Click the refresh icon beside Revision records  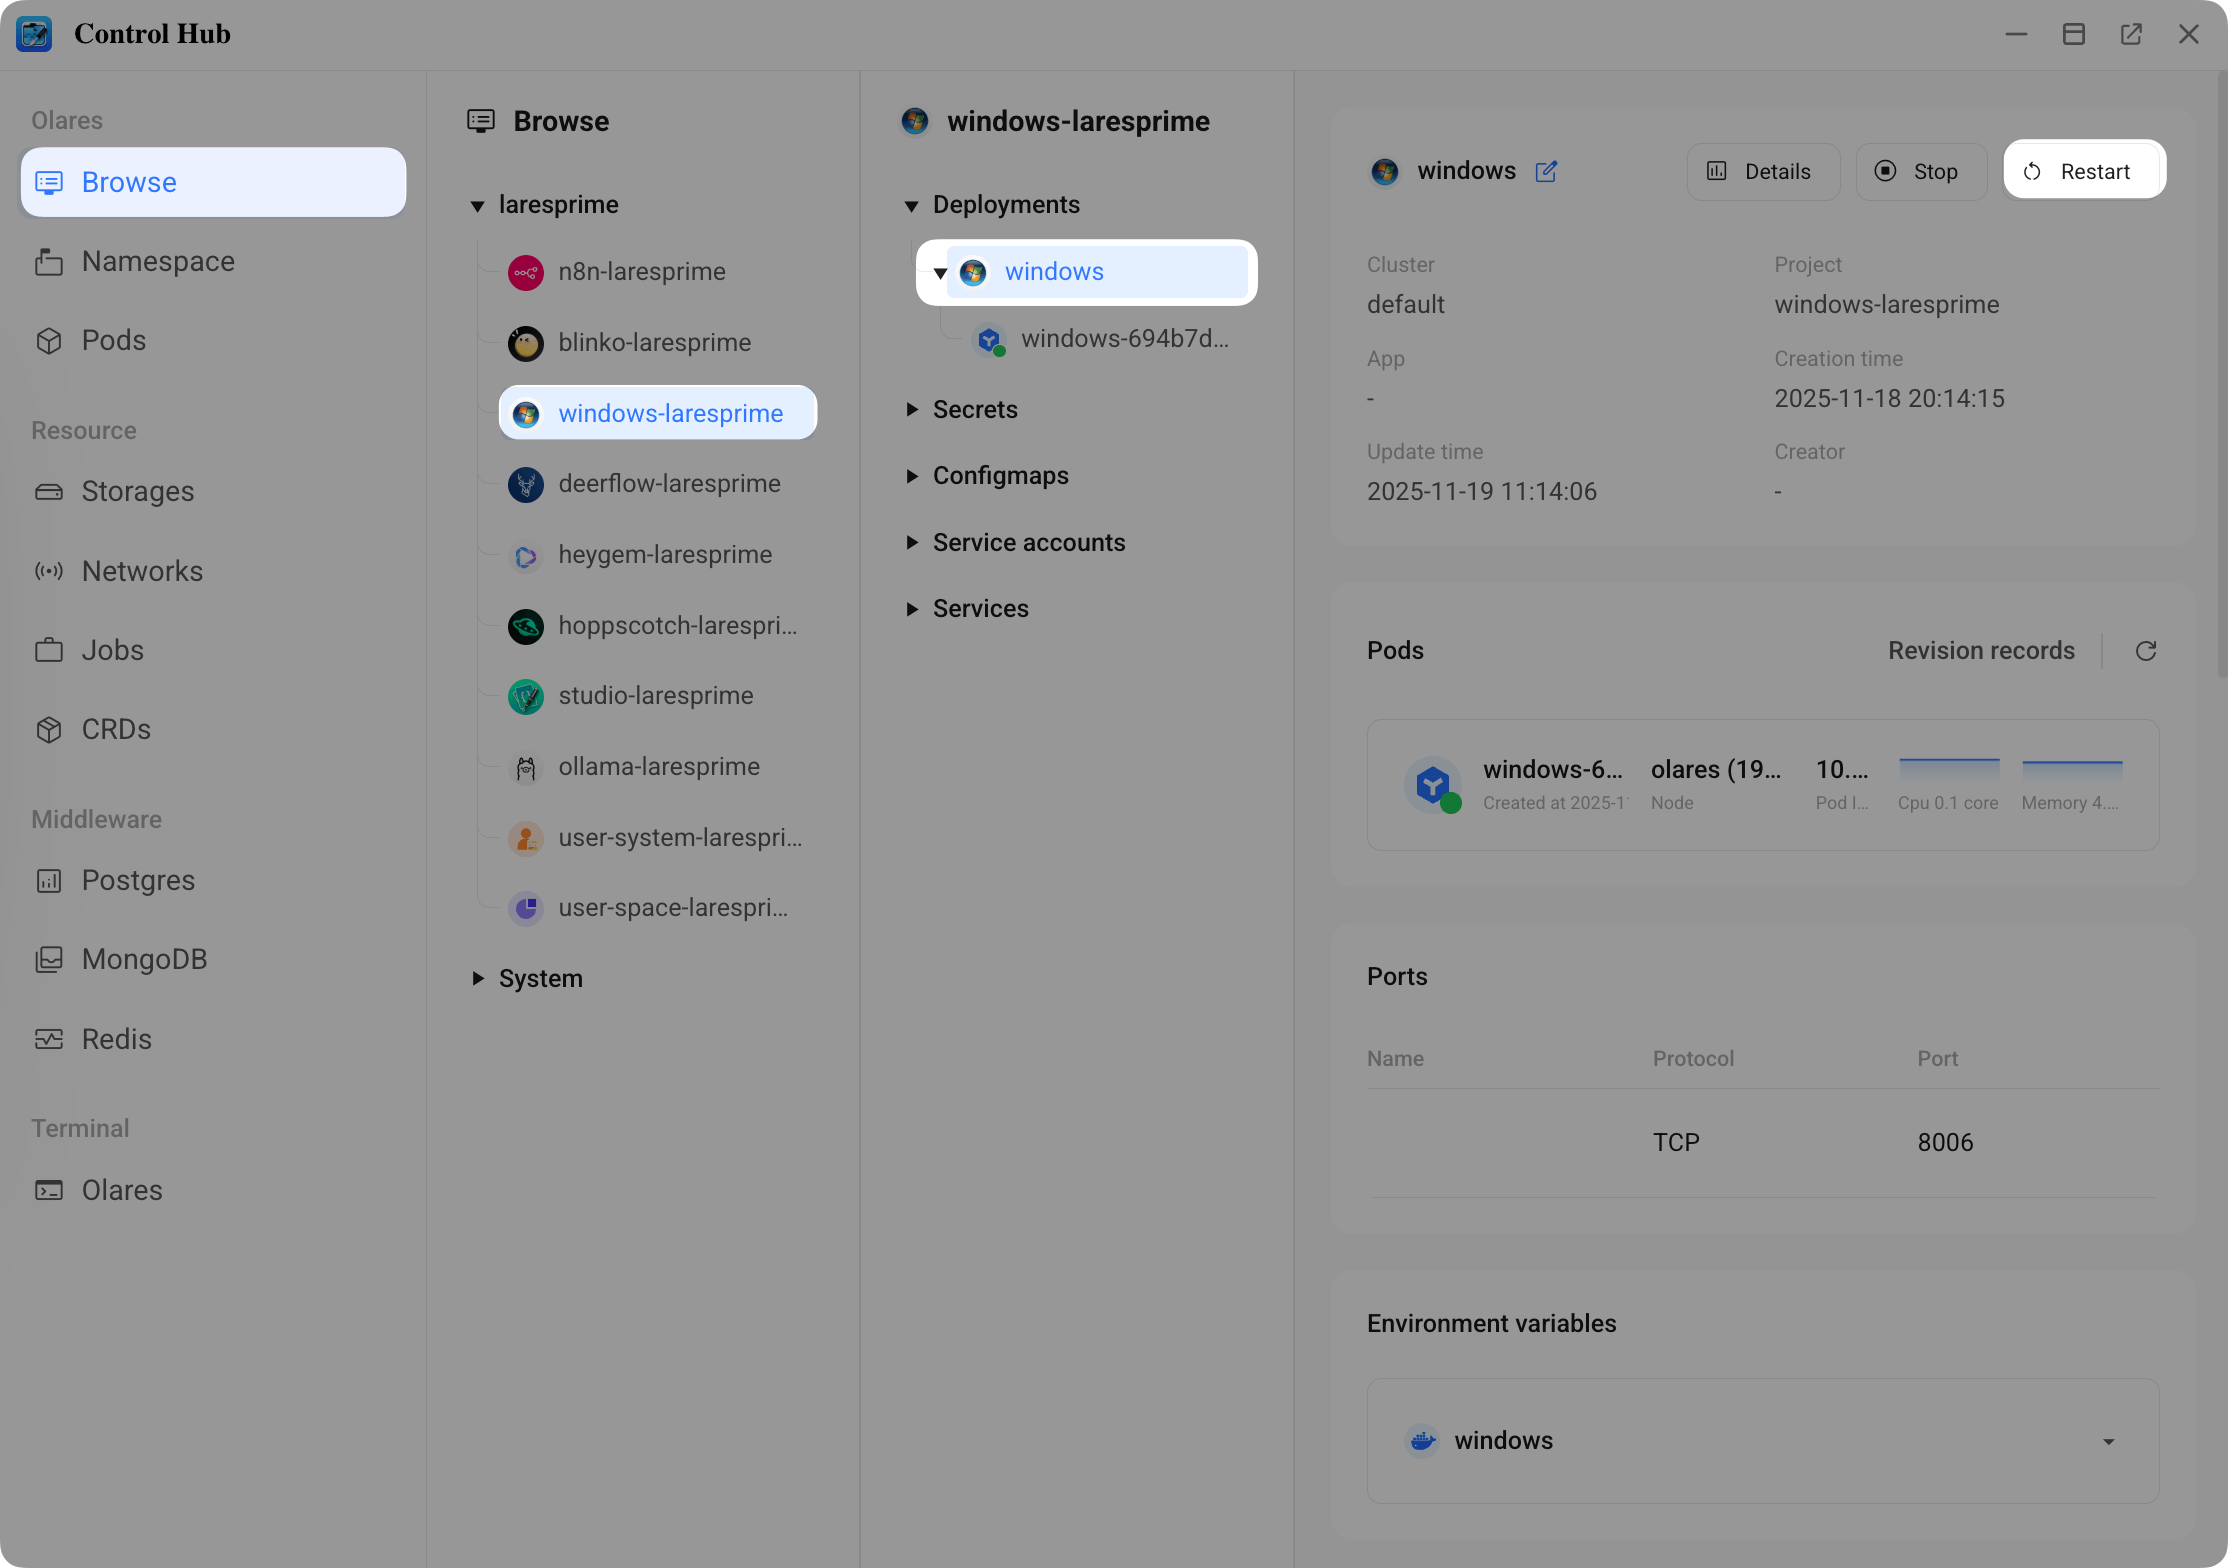tap(2145, 651)
